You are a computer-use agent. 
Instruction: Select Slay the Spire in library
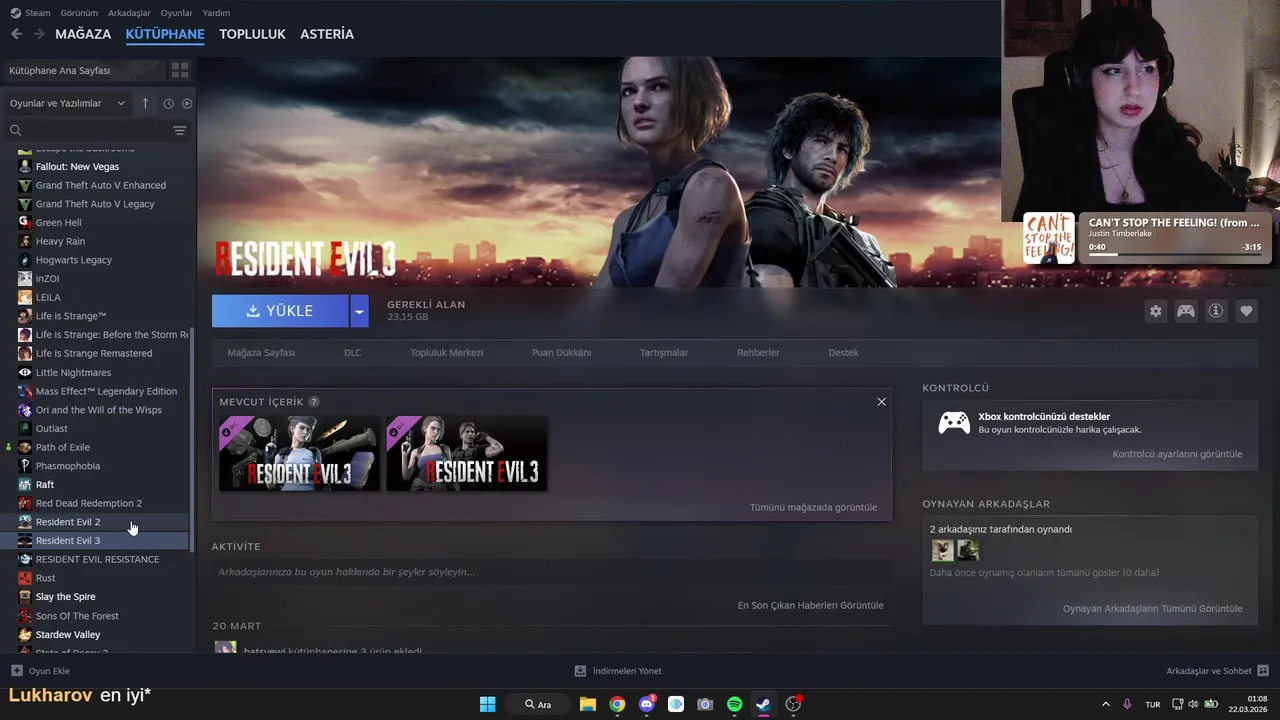pyautogui.click(x=65, y=597)
